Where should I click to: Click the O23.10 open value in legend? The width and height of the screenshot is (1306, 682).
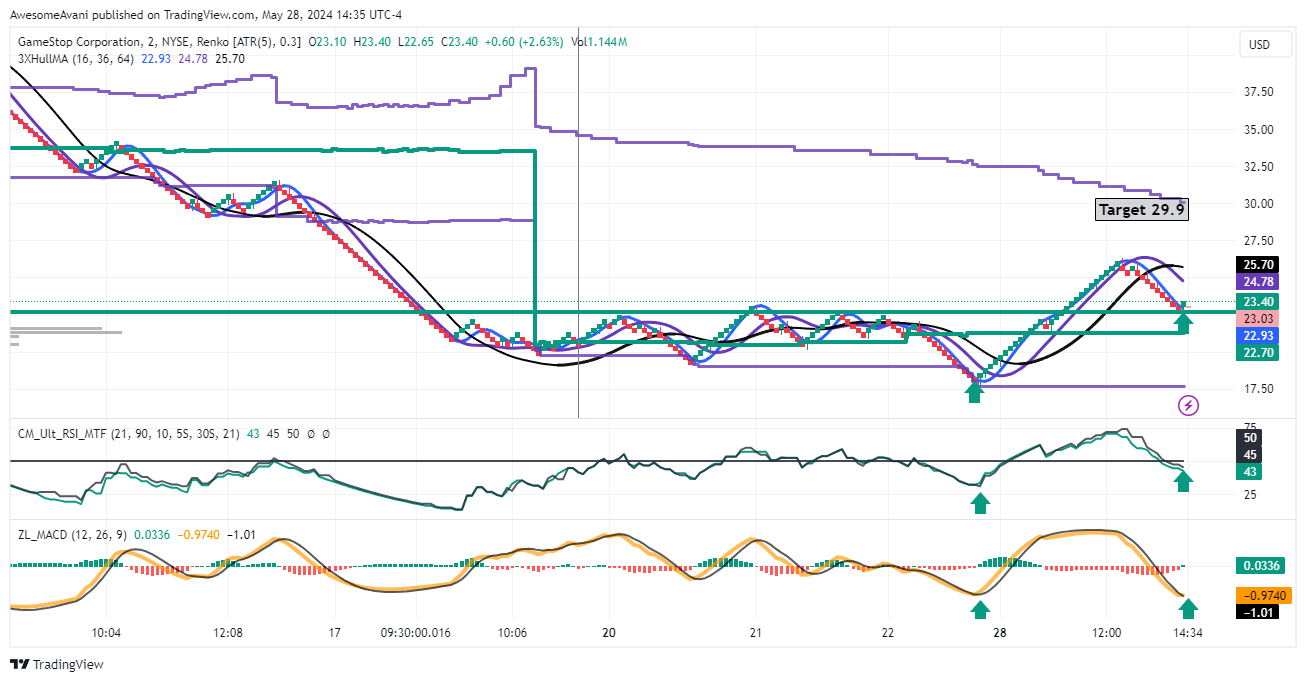tap(327, 42)
